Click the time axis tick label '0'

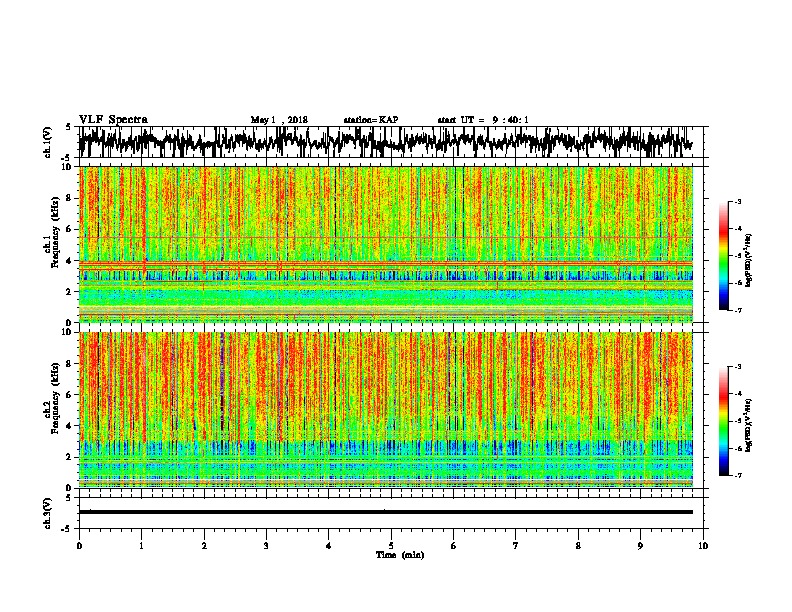click(79, 546)
